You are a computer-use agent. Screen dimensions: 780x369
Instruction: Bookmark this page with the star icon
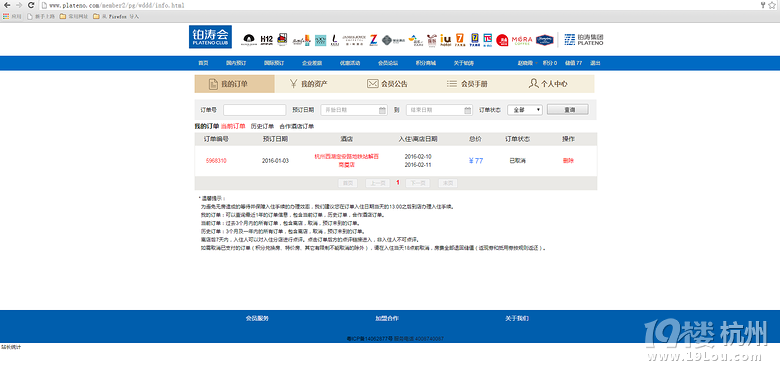click(772, 5)
